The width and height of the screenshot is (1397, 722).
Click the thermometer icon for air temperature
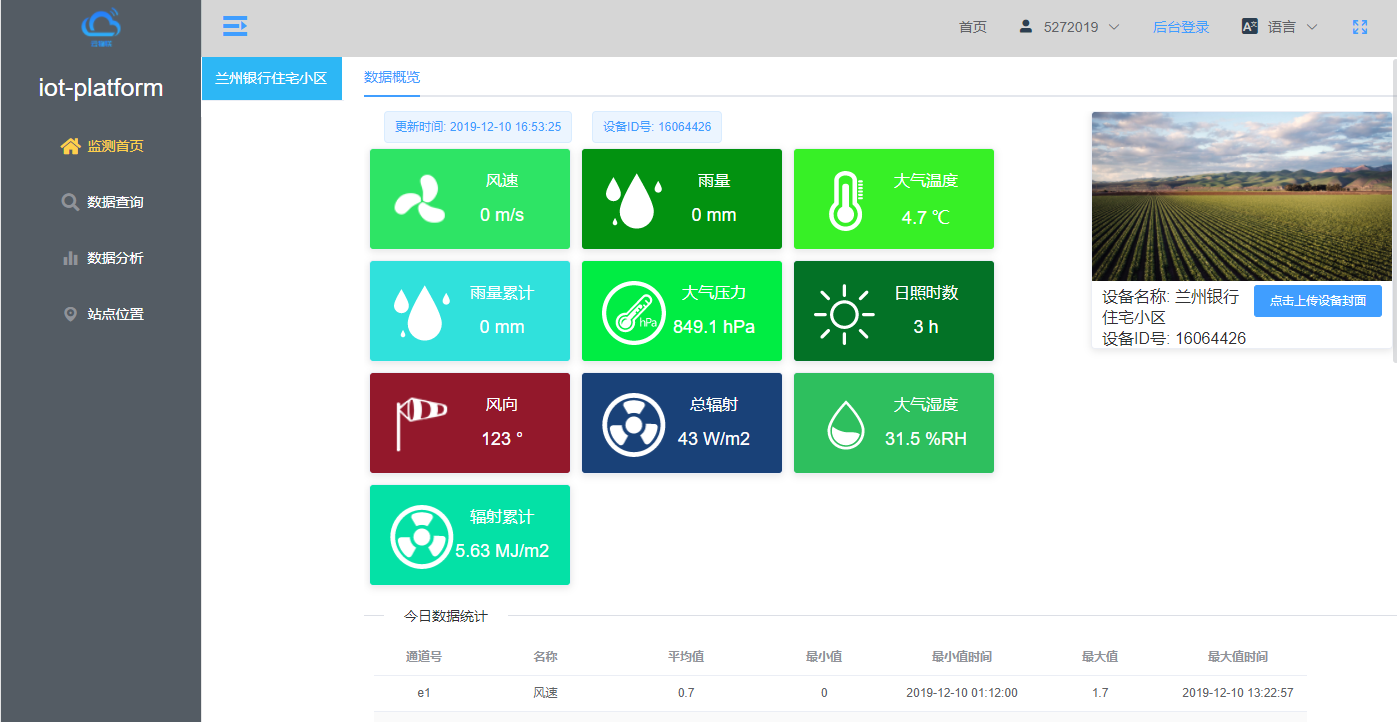point(844,199)
